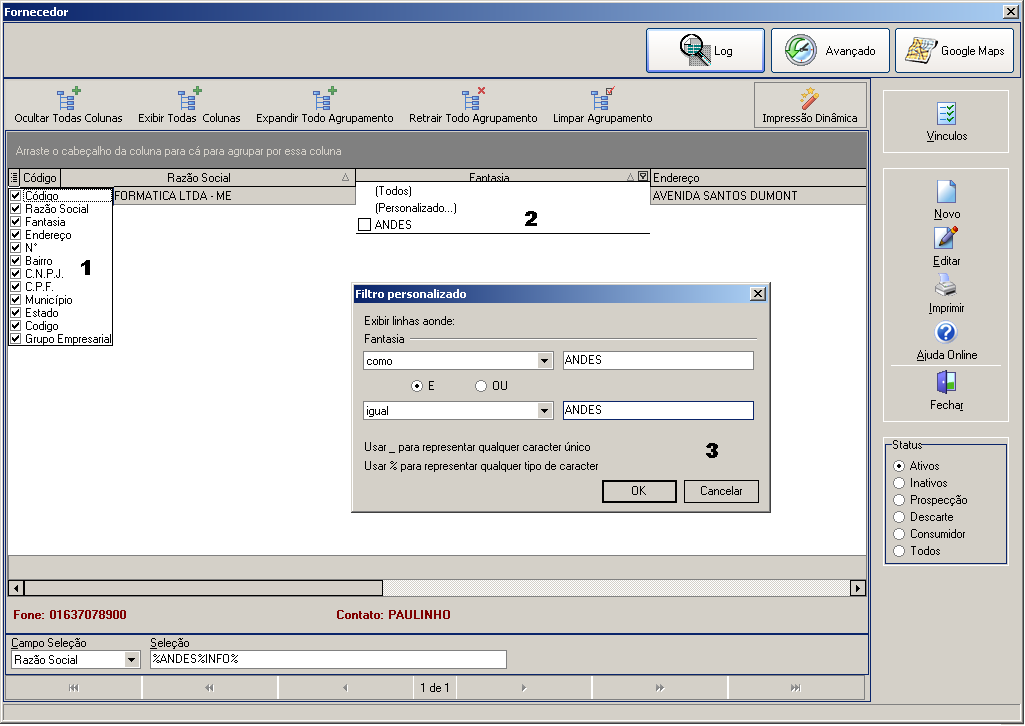Click the 'FORMATICA LTDA - ME' cell
The image size is (1025, 726).
[x=234, y=195]
